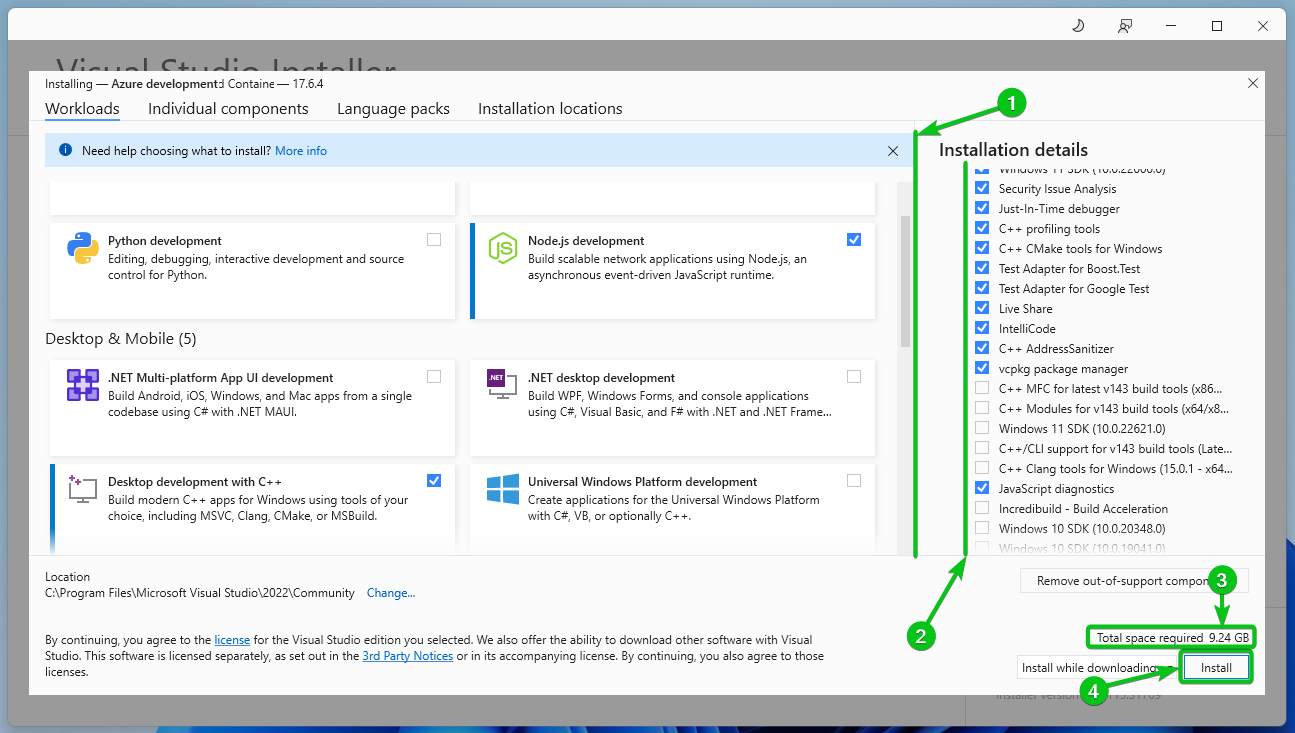The image size is (1295, 733).
Task: Click the .NET MAUI workload icon
Action: click(x=82, y=385)
